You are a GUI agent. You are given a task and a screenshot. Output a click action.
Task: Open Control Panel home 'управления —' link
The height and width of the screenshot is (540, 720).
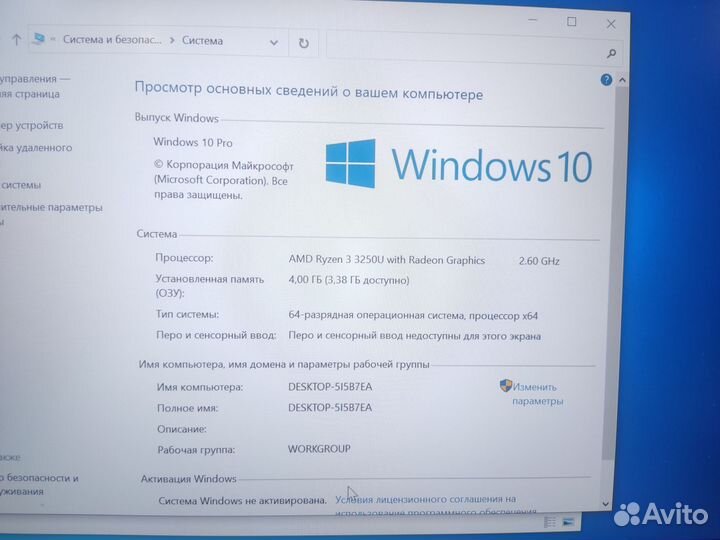[35, 79]
